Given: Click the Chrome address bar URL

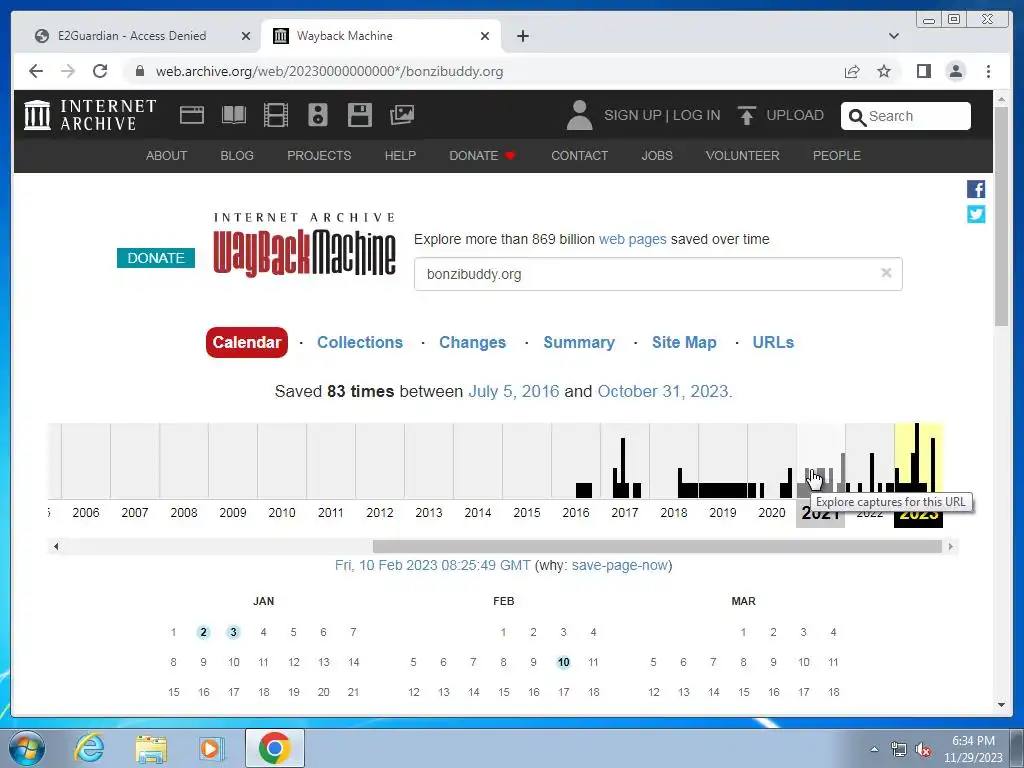Looking at the screenshot, I should 329,71.
